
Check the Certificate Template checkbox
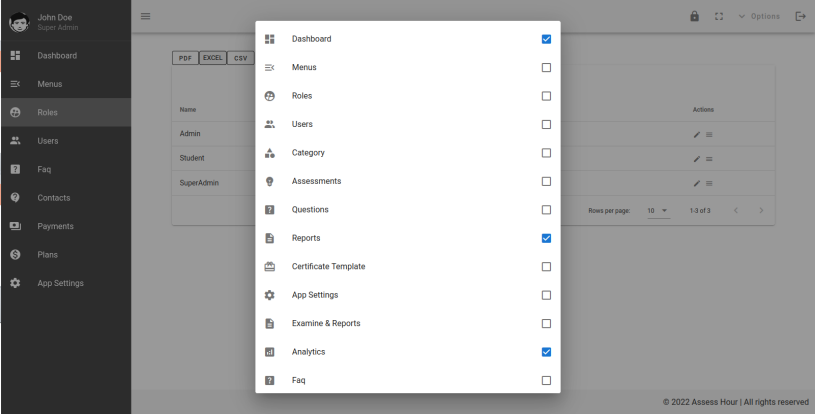546,267
